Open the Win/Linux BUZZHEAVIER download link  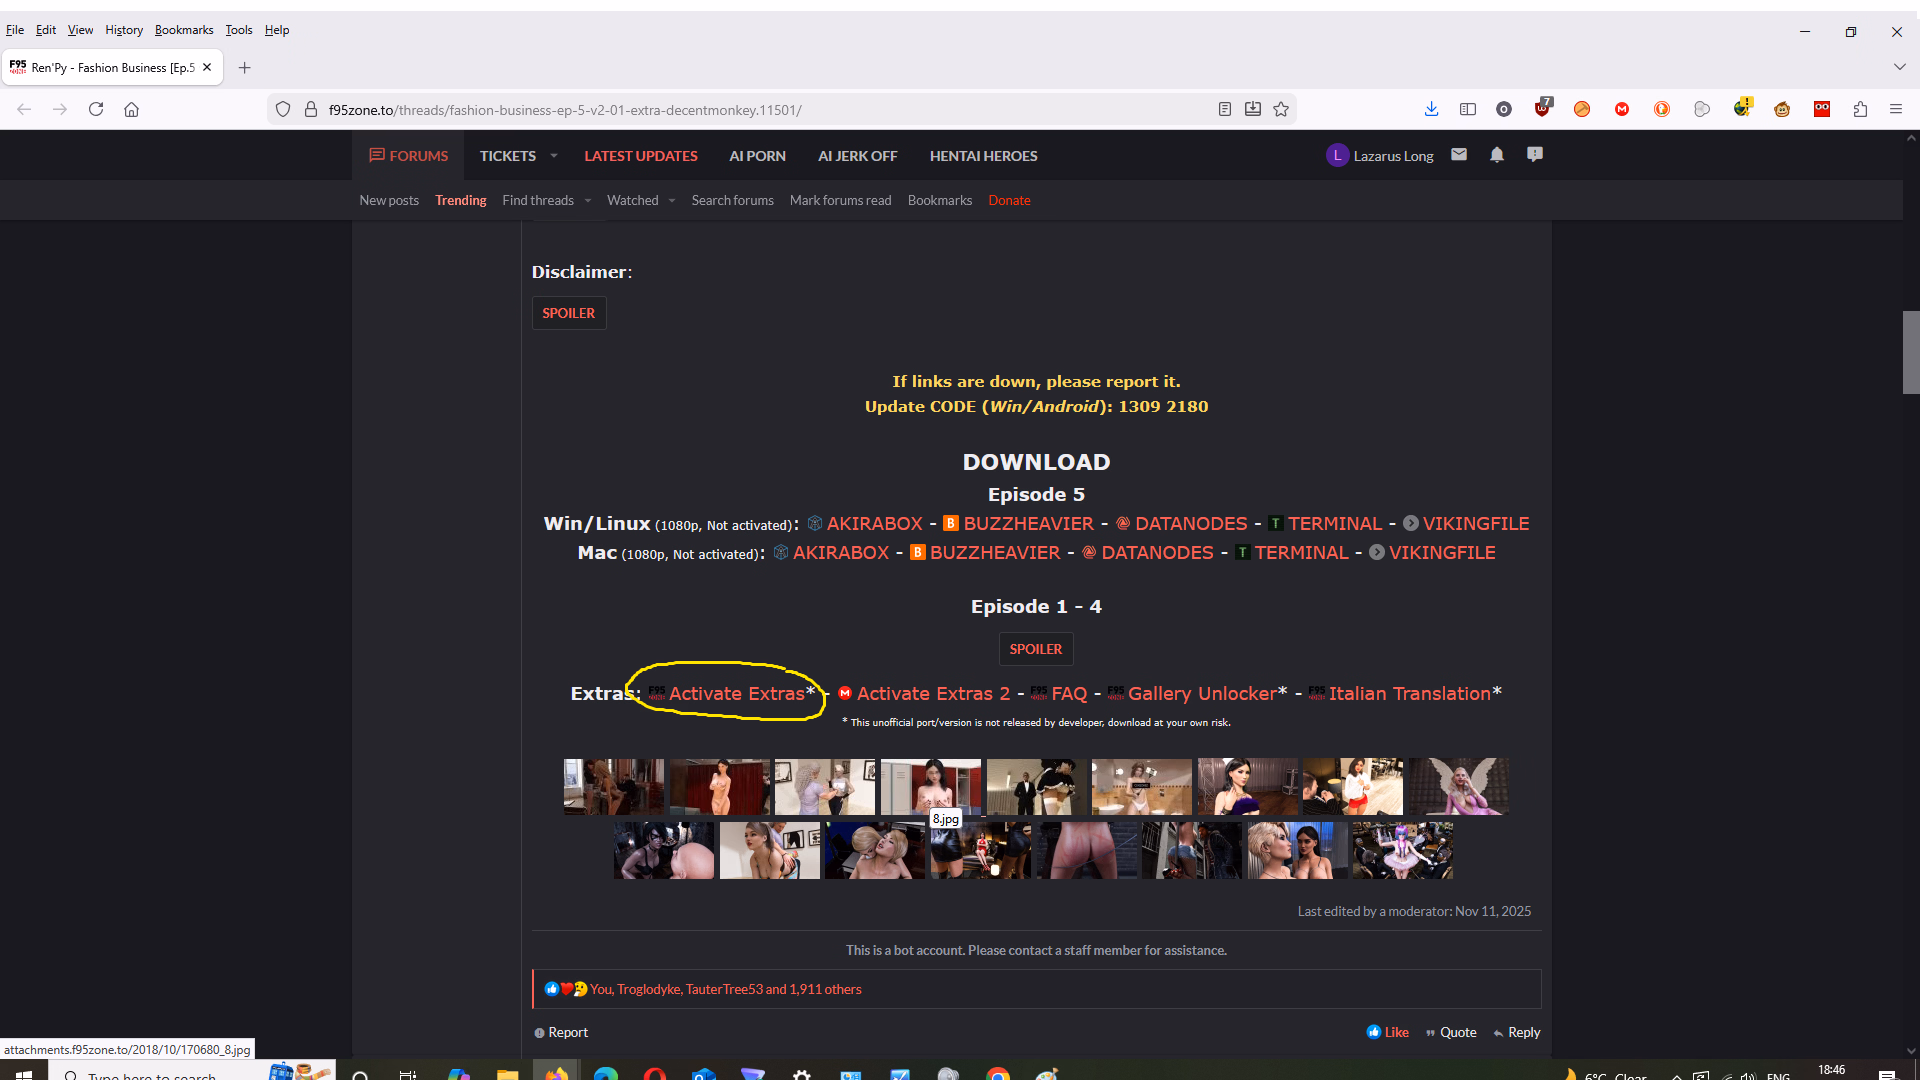(1028, 524)
